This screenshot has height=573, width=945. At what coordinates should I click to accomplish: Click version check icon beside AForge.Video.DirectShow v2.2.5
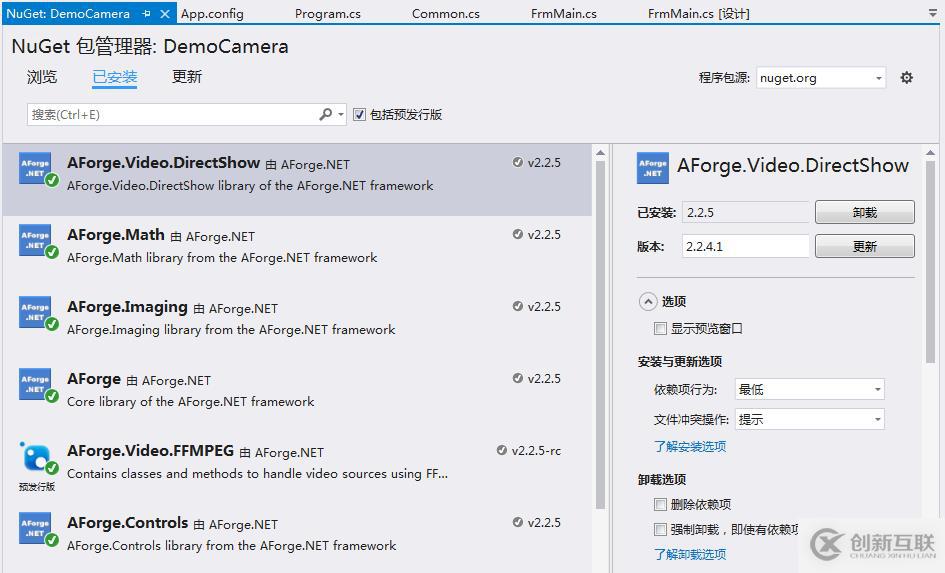[518, 162]
